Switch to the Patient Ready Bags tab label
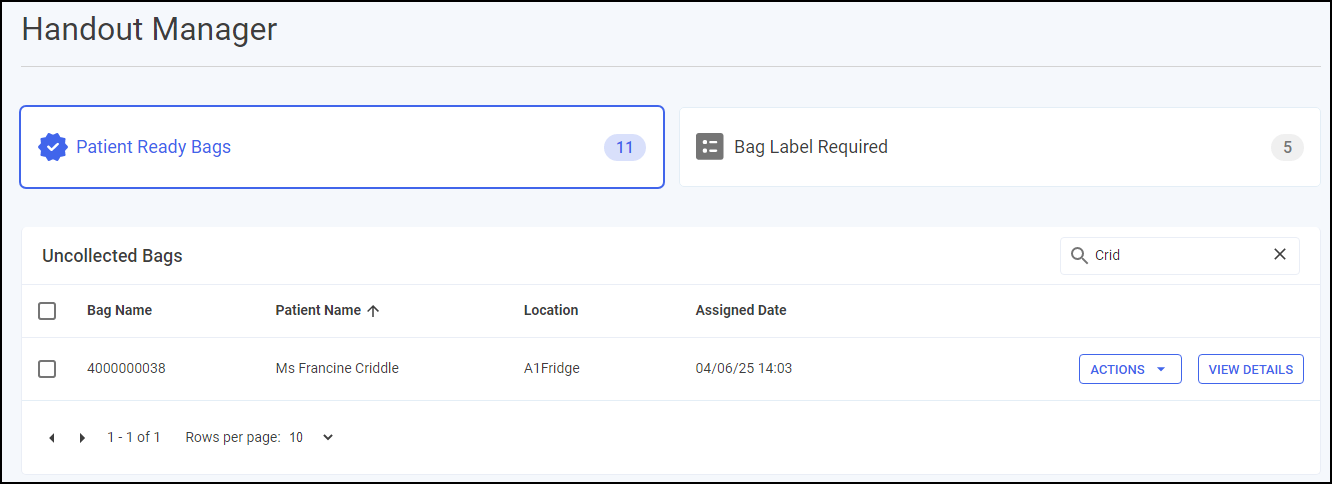 click(x=153, y=147)
